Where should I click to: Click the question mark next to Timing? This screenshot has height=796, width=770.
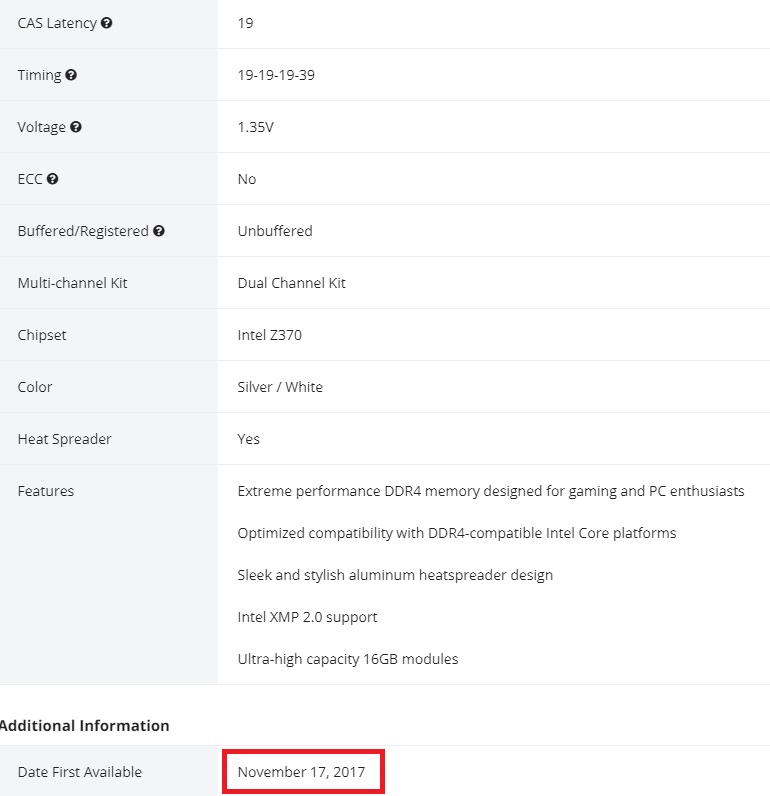[x=71, y=75]
